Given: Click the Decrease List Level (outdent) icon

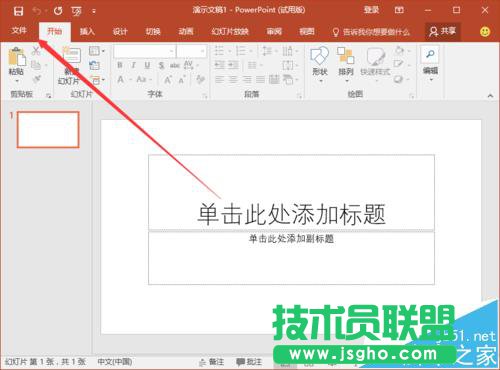Looking at the screenshot, I should (220, 65).
